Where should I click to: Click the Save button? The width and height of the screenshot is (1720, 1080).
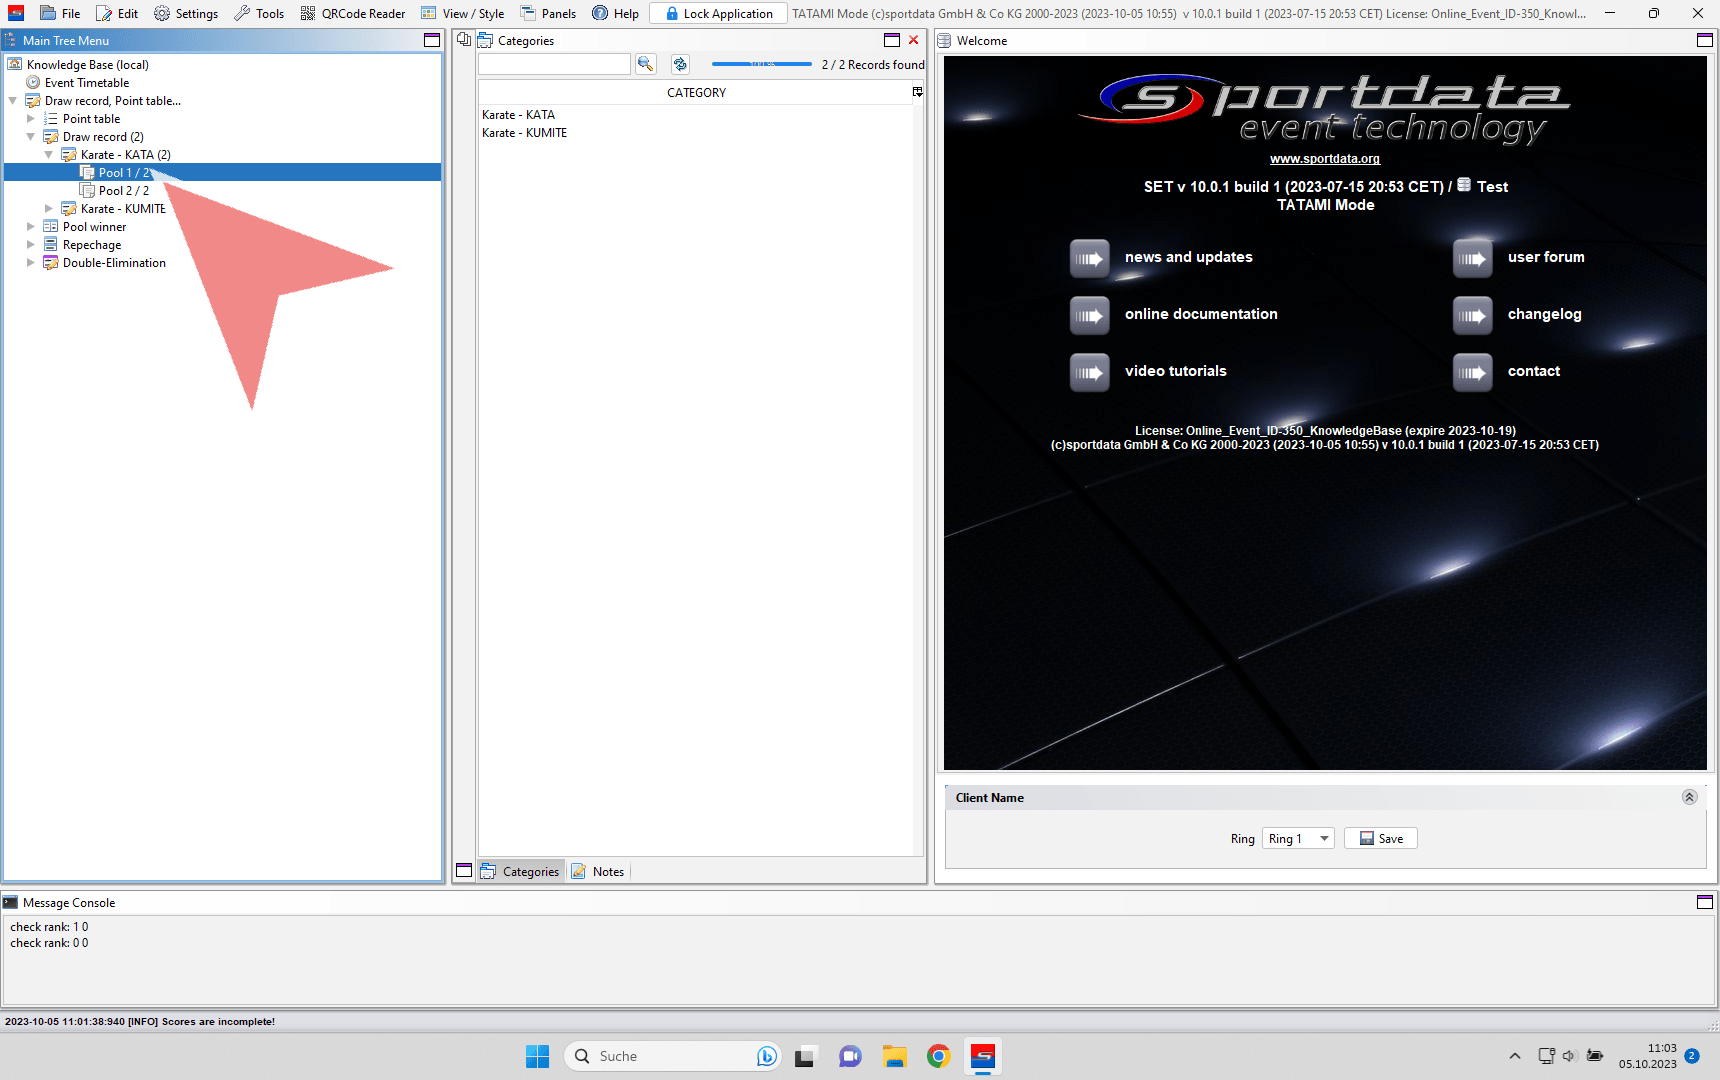[1381, 838]
